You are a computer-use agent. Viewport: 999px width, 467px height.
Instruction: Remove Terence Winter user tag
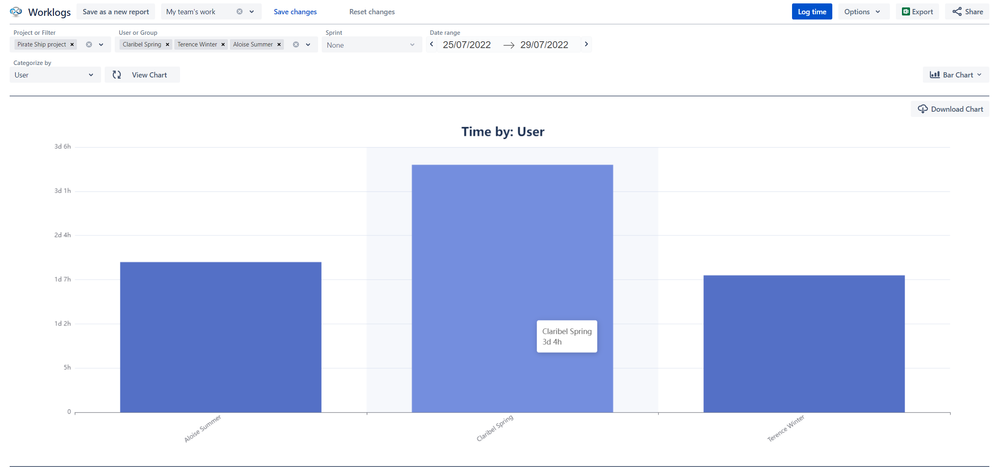(x=223, y=45)
